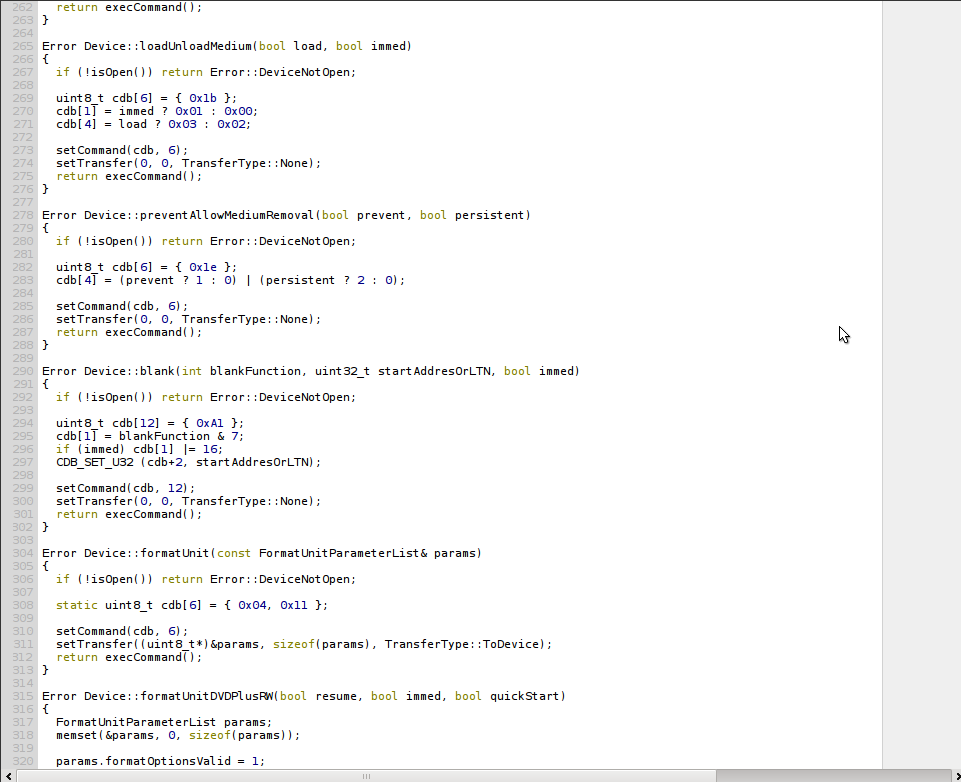Click 'execCommand' on line 262
The height and width of the screenshot is (782, 961).
click(x=143, y=7)
